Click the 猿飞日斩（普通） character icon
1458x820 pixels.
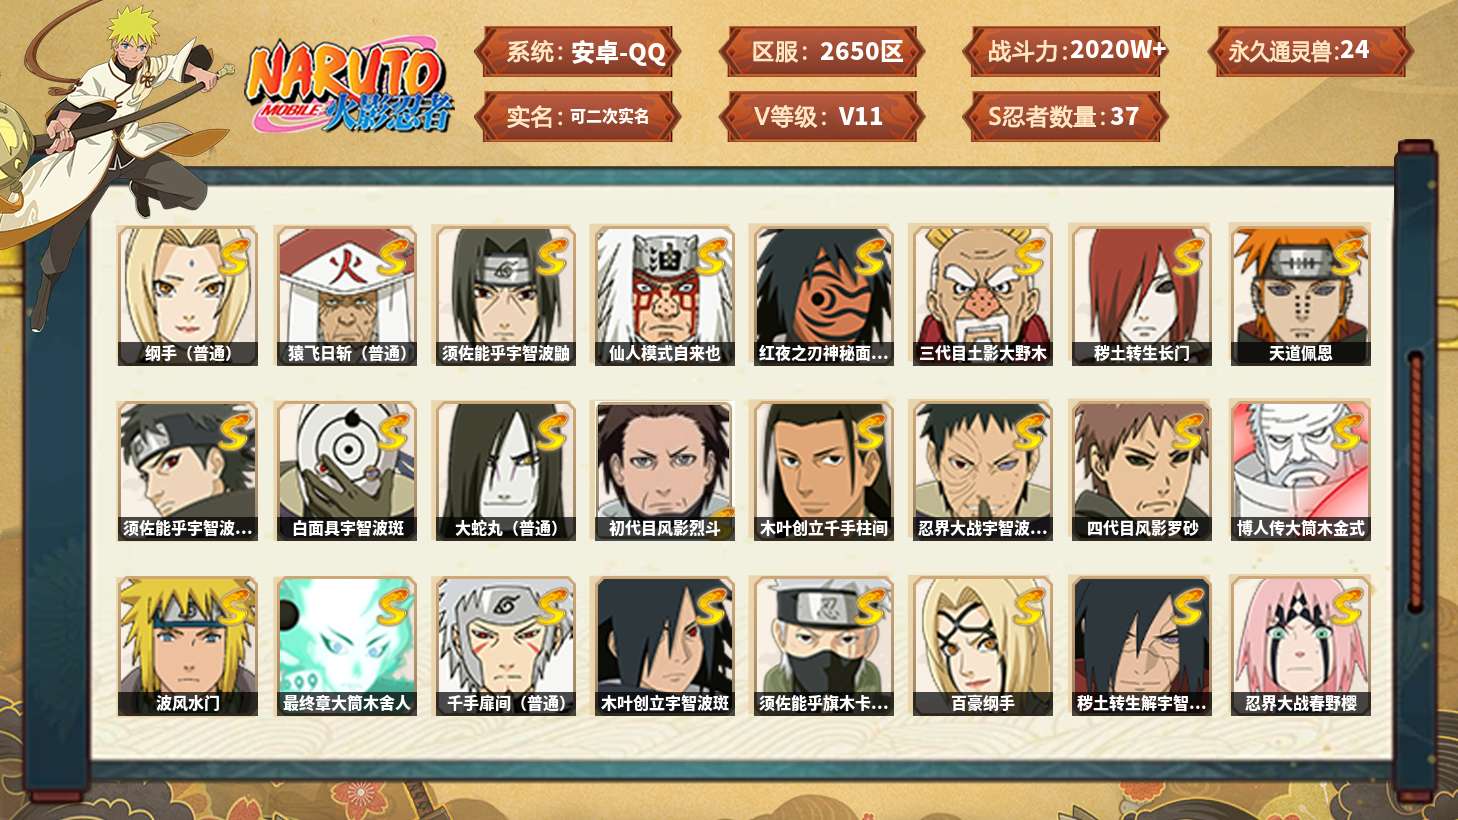346,296
